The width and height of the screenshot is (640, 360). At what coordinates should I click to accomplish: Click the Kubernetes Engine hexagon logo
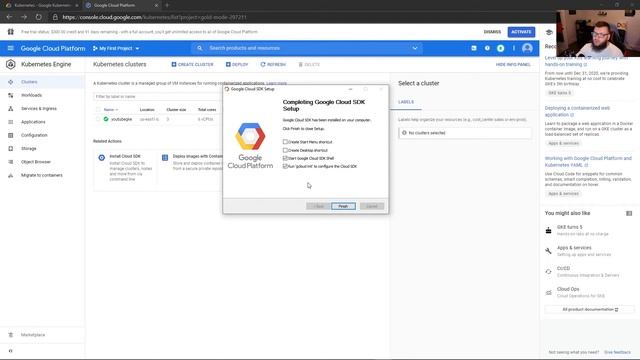pos(11,64)
